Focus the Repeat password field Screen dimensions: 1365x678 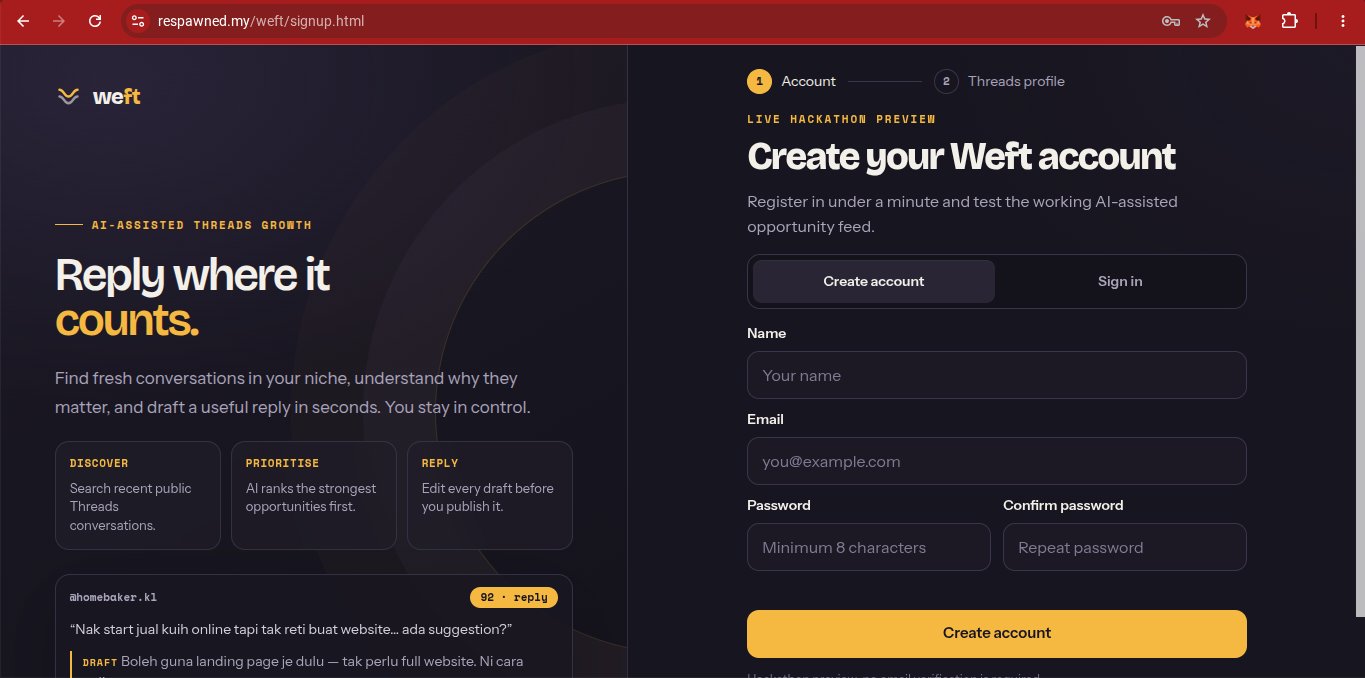[1125, 547]
